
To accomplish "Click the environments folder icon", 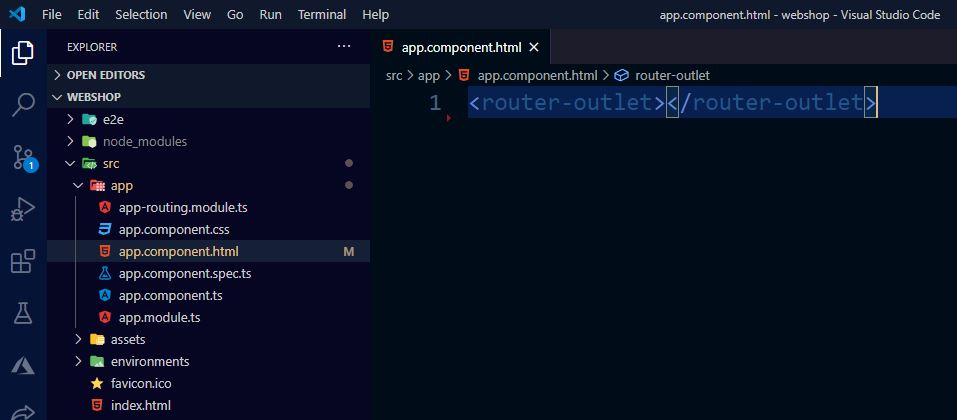I will coord(96,361).
